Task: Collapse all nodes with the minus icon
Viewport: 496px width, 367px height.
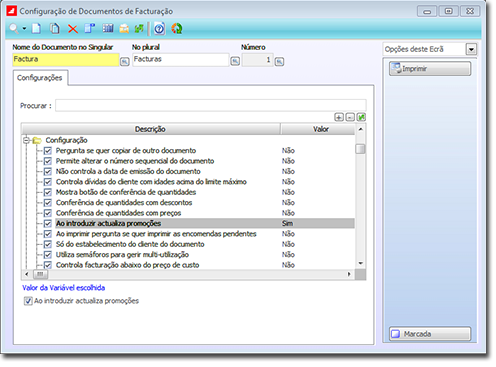Action: 350,117
